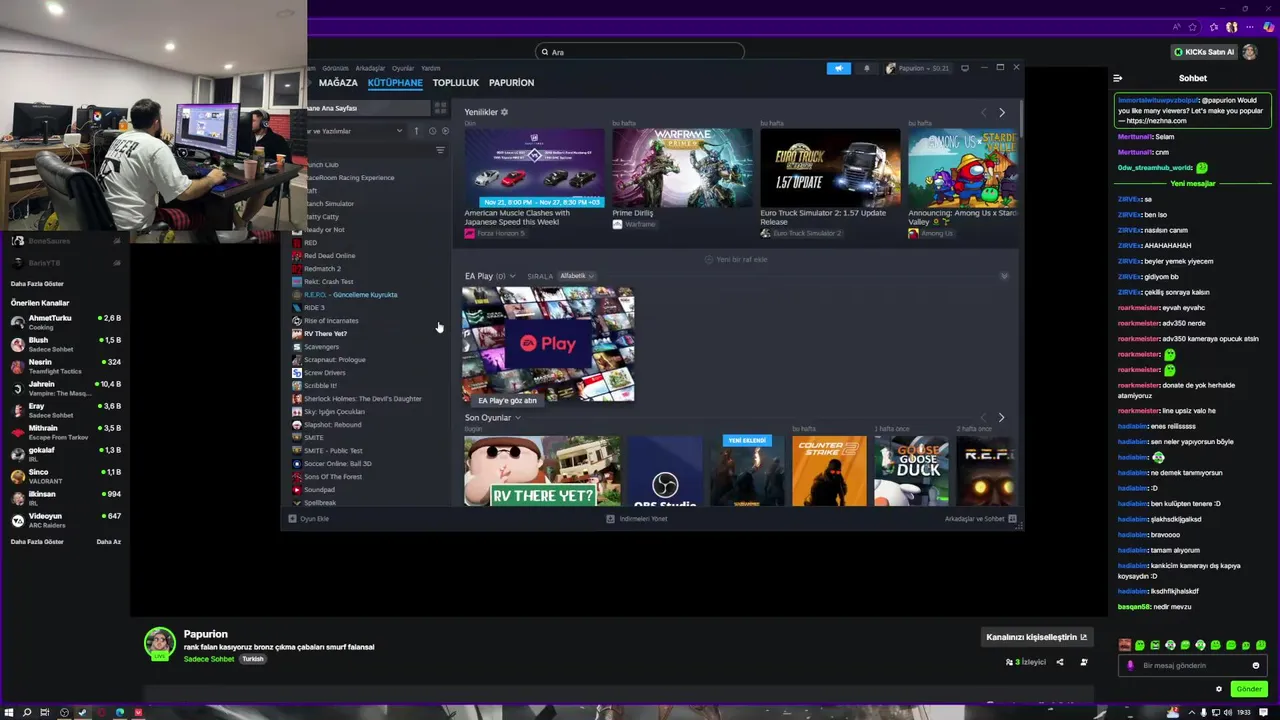Open İndirmeleri Yönet downloads

[637, 518]
